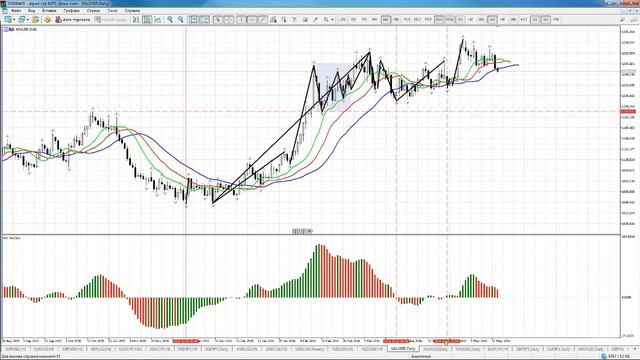Toggle chart shift icon

[x=204, y=20]
